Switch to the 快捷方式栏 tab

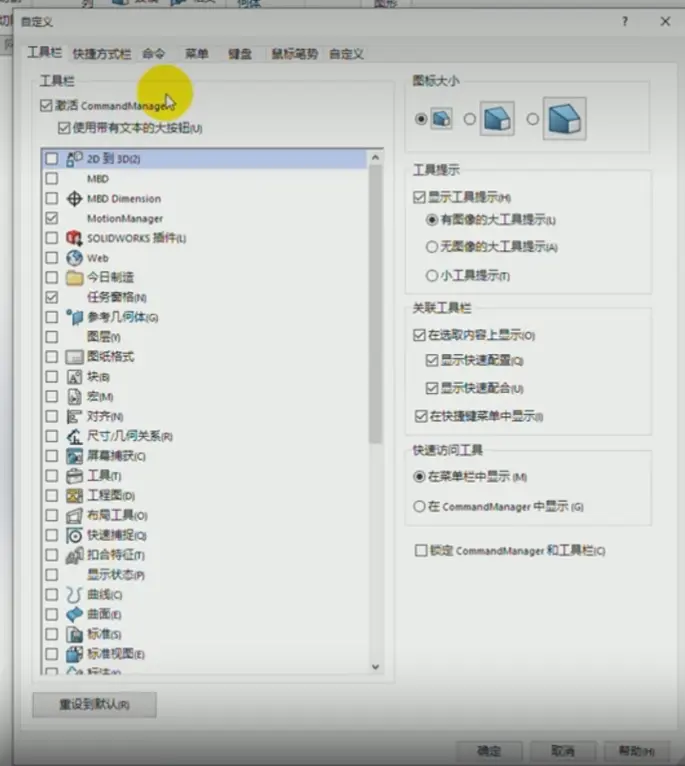(x=102, y=54)
